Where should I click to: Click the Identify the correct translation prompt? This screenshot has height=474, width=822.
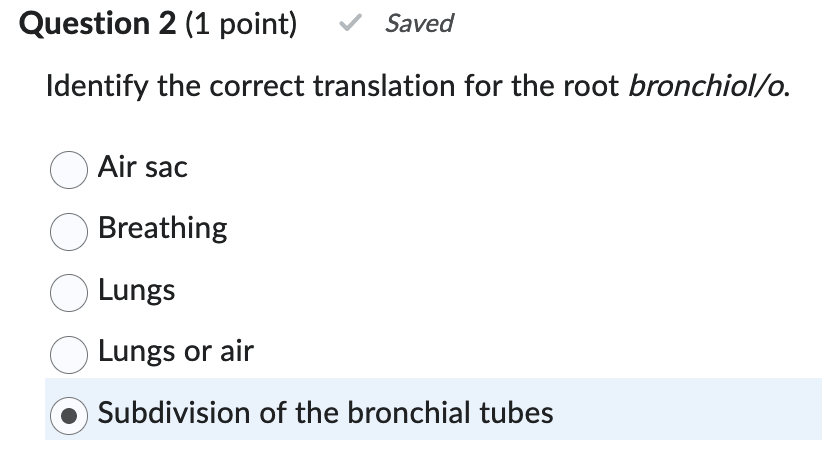pos(300,87)
